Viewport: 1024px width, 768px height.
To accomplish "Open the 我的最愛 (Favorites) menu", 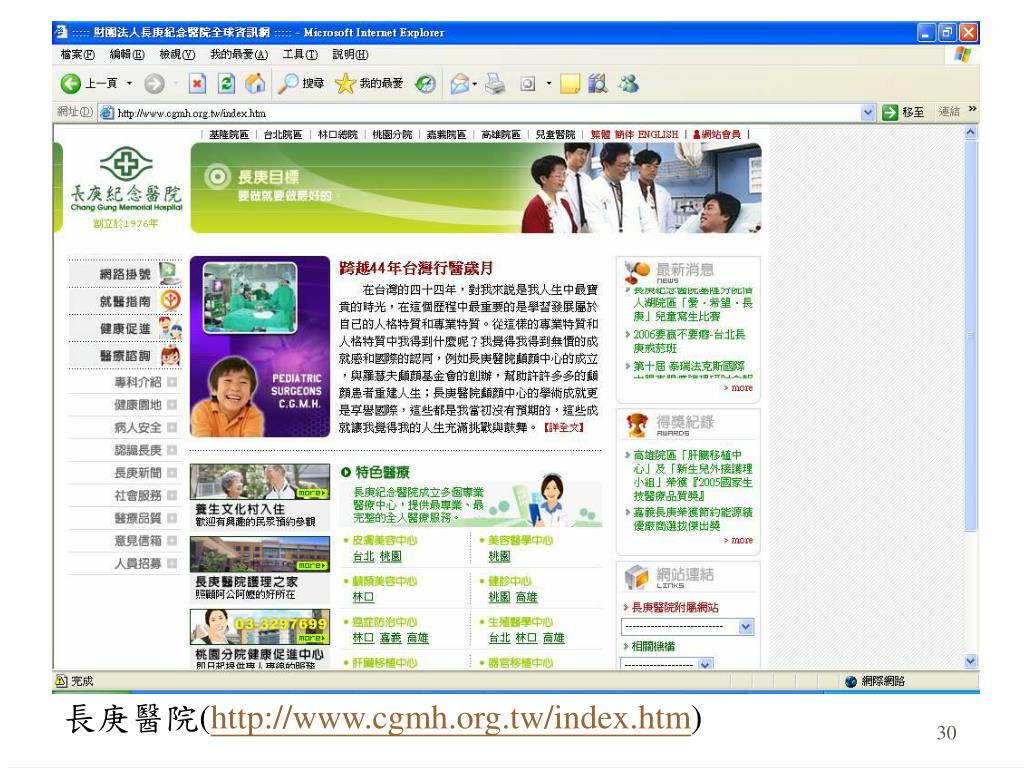I will pos(239,54).
